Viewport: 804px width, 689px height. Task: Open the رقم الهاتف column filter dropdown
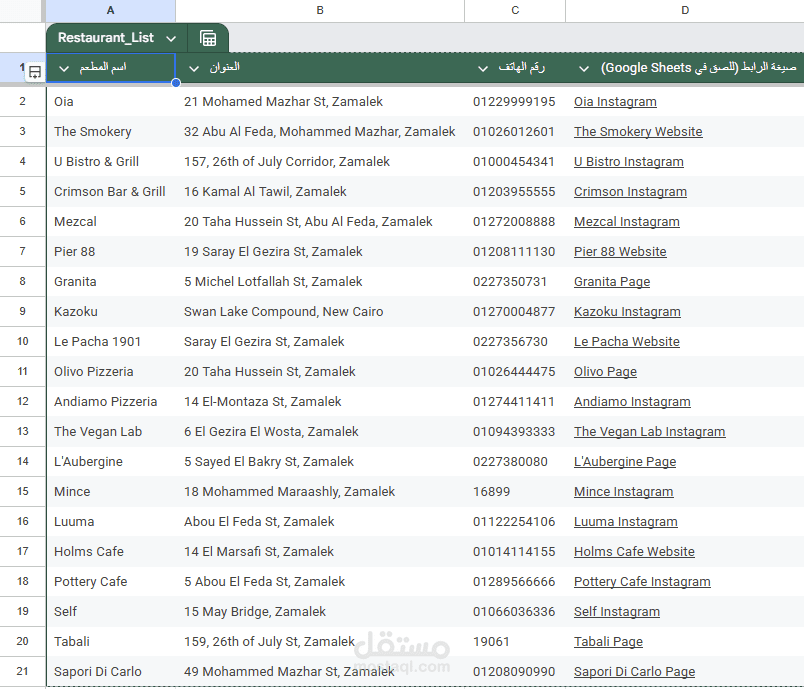coord(483,68)
